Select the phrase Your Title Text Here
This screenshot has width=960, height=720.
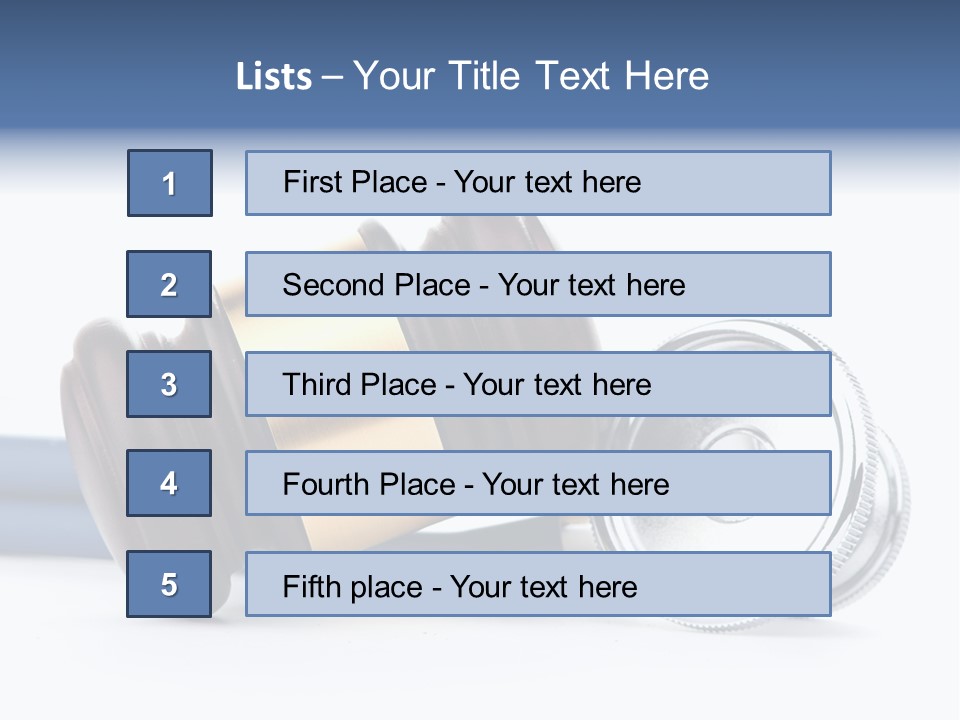tap(531, 76)
